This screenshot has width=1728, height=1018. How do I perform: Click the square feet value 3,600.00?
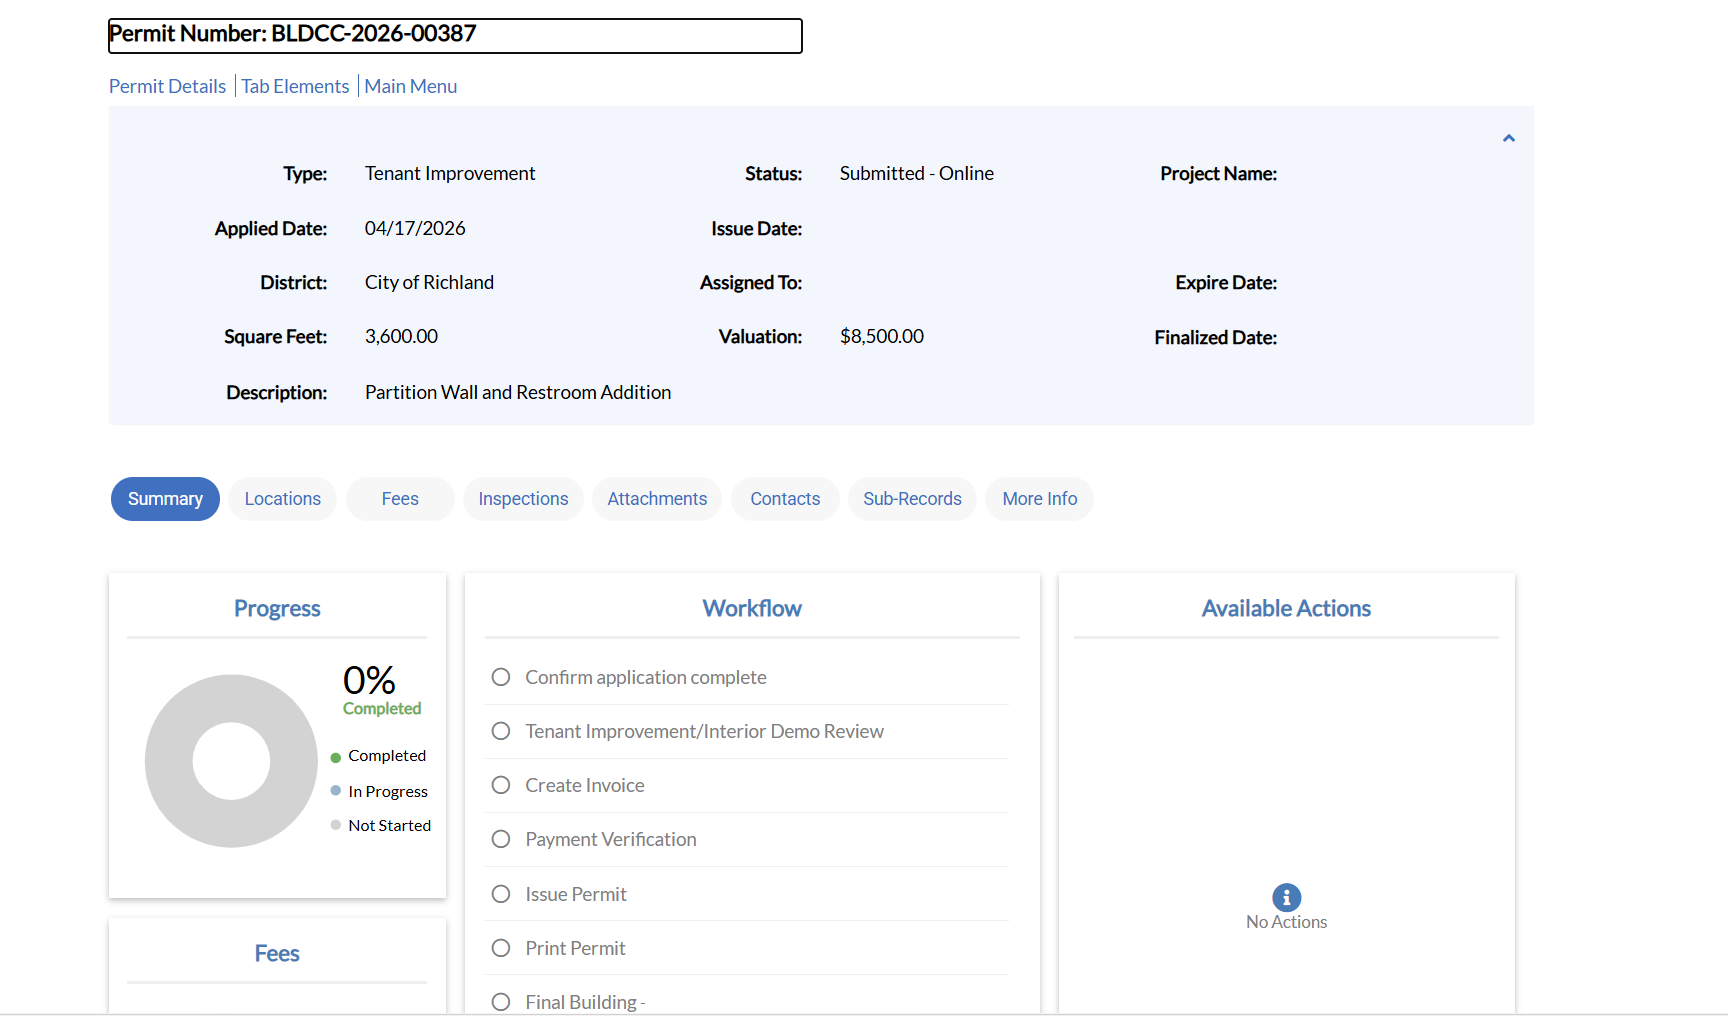click(x=401, y=336)
